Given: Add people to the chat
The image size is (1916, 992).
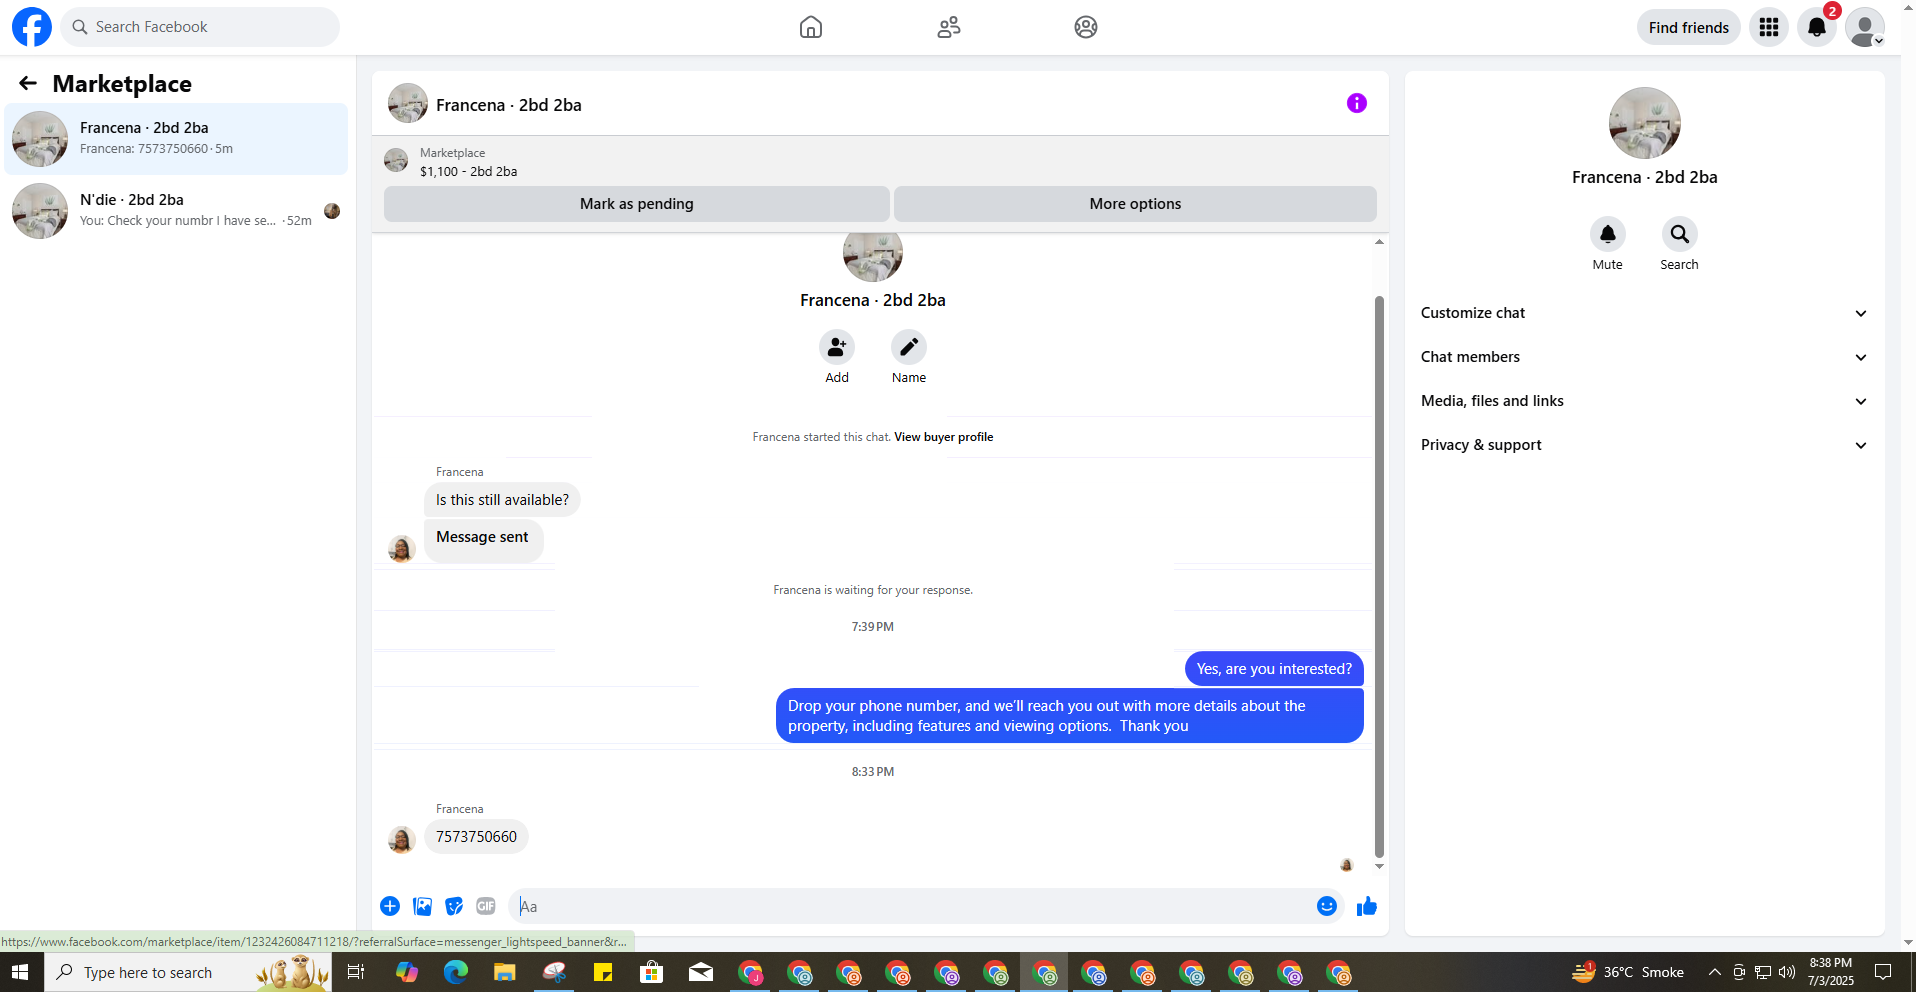Looking at the screenshot, I should coord(837,347).
